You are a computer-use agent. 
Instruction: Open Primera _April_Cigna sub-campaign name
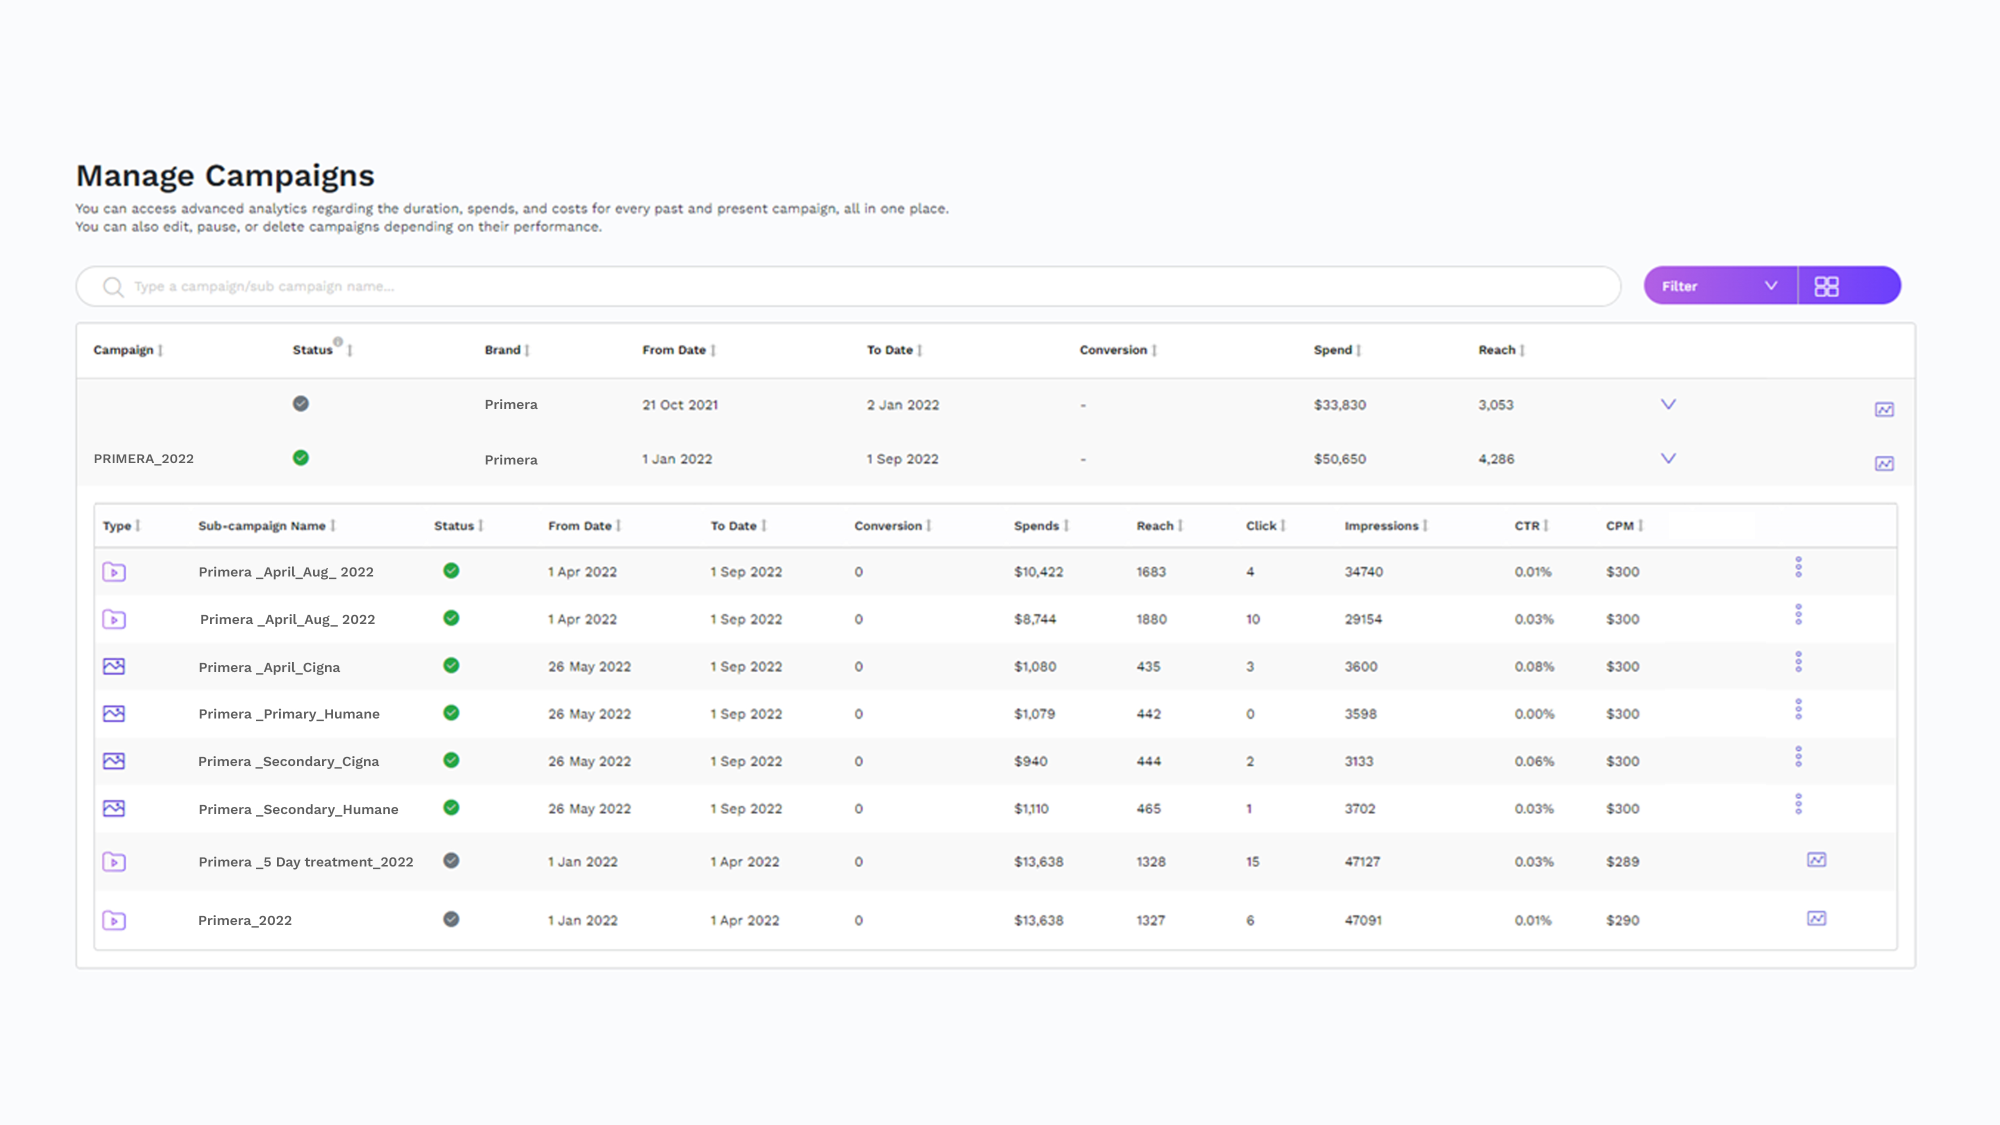(x=269, y=667)
